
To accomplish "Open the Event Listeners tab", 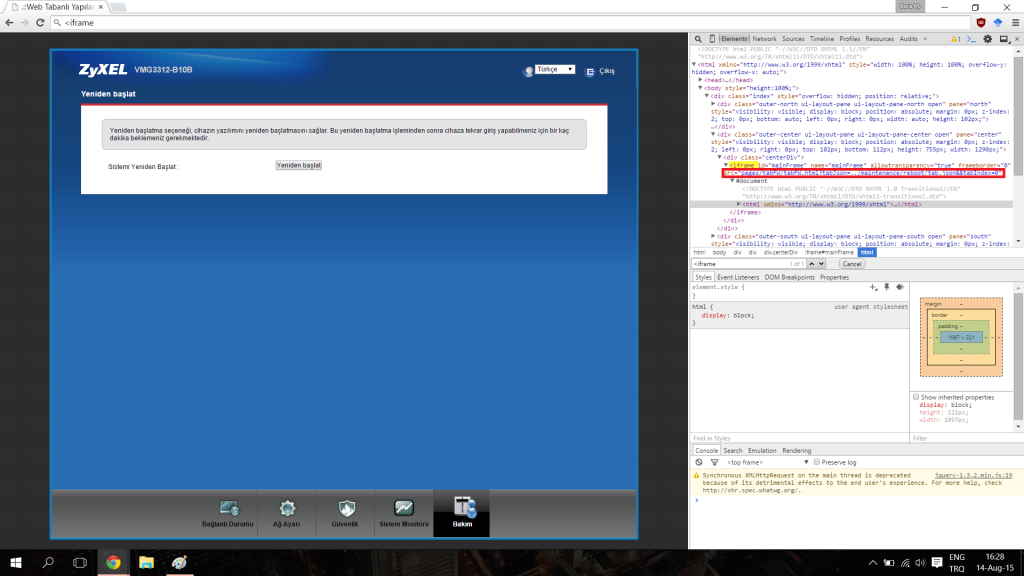I will tap(738, 277).
